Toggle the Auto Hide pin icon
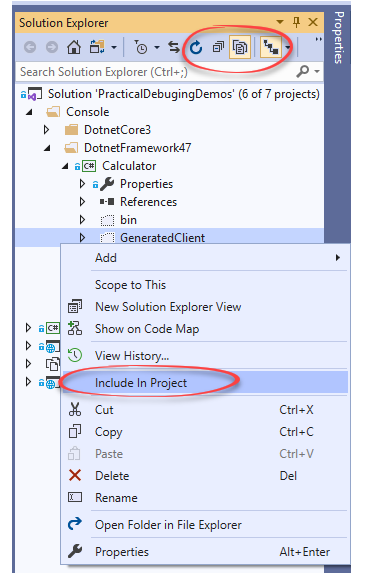Viewport: 372px width, 574px height. click(x=297, y=22)
